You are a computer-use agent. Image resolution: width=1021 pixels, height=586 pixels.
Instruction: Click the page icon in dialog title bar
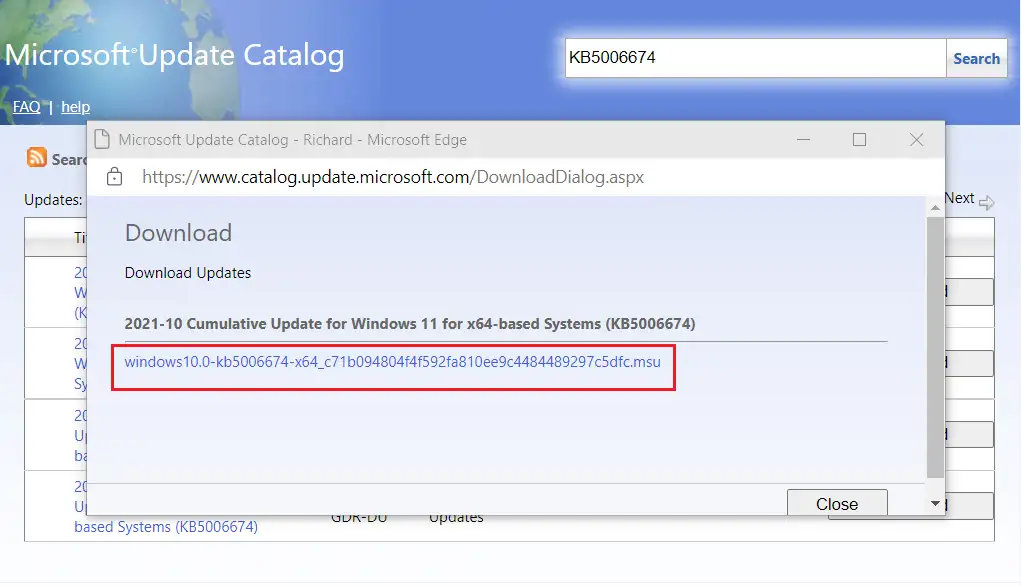coord(102,139)
